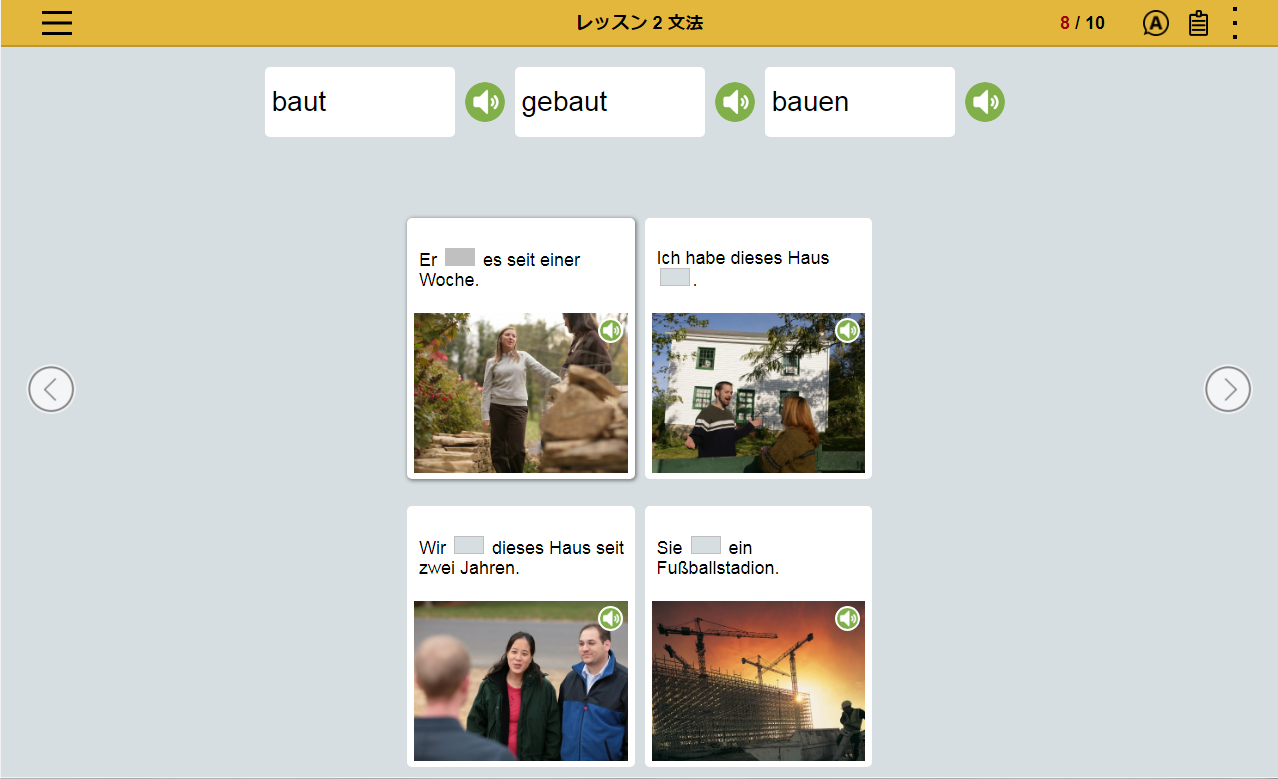Play audio on the 'Er es seit einer Woche' card
The width and height of the screenshot is (1278, 779).
(610, 331)
